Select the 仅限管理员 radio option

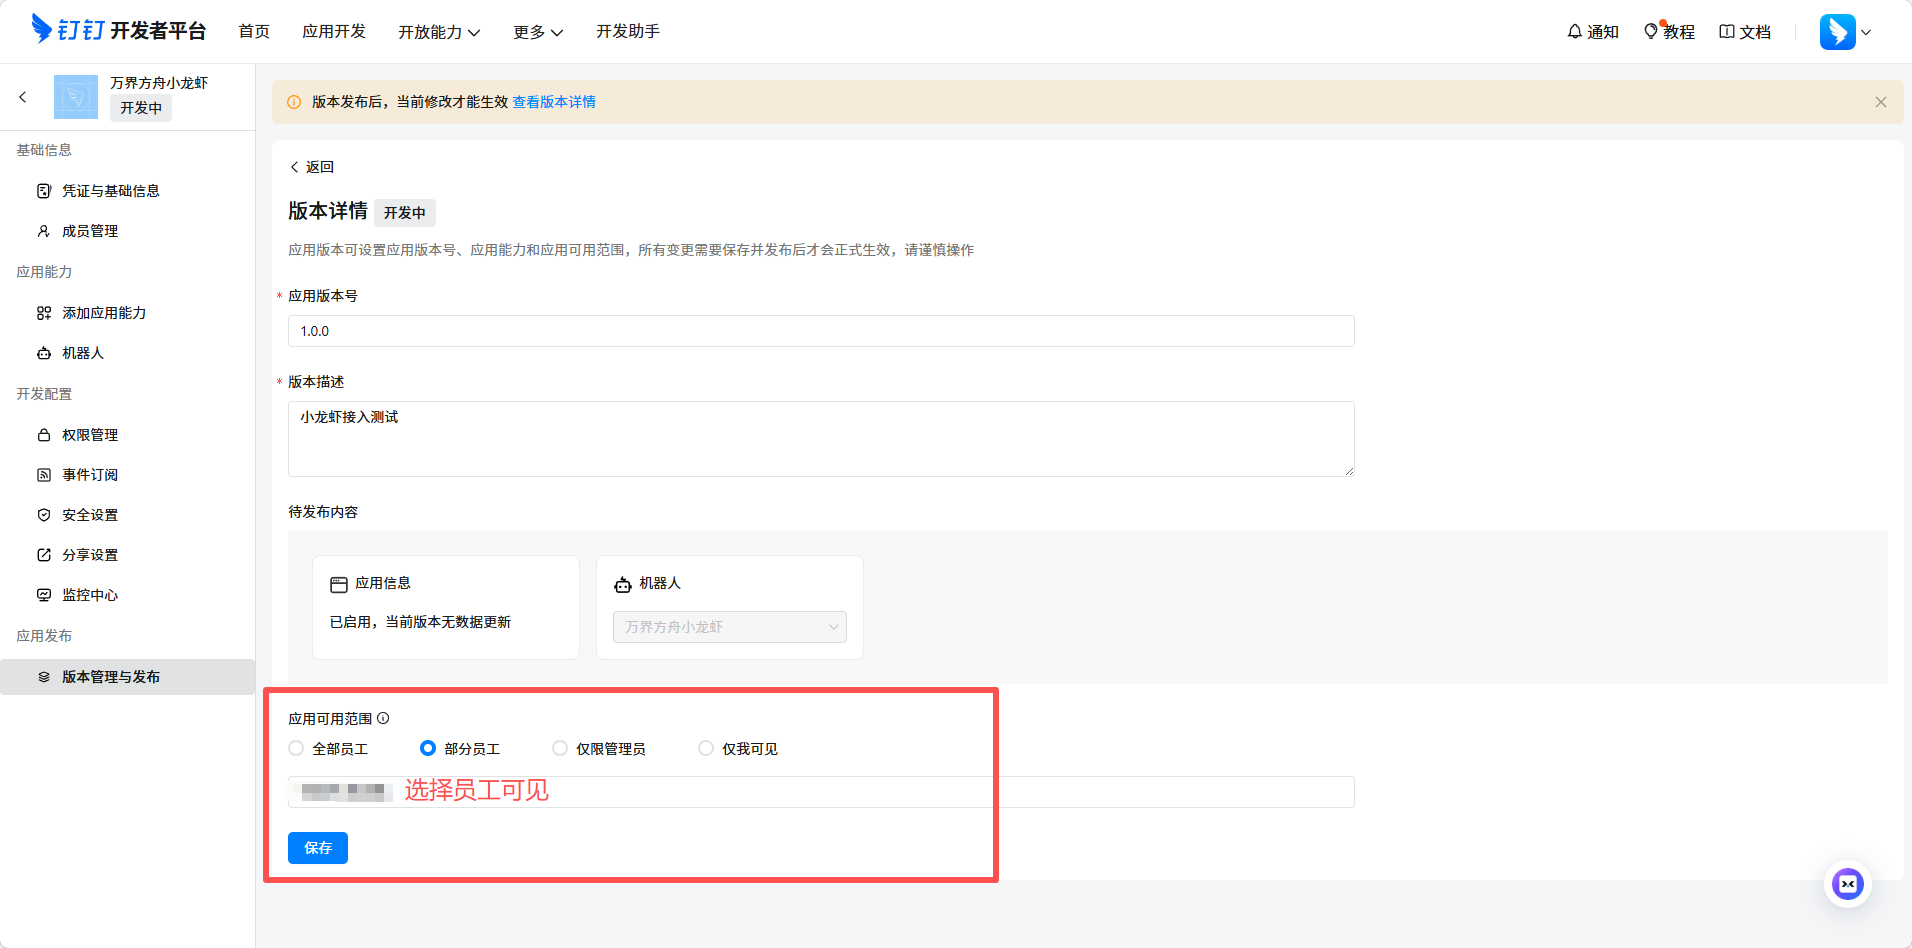[560, 748]
